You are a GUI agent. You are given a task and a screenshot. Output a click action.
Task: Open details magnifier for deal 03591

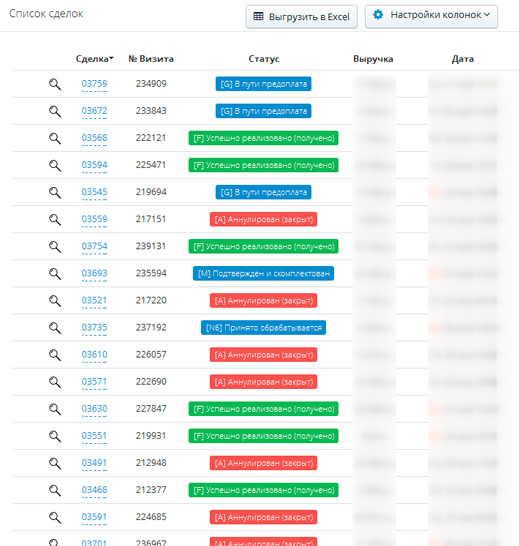click(x=55, y=517)
